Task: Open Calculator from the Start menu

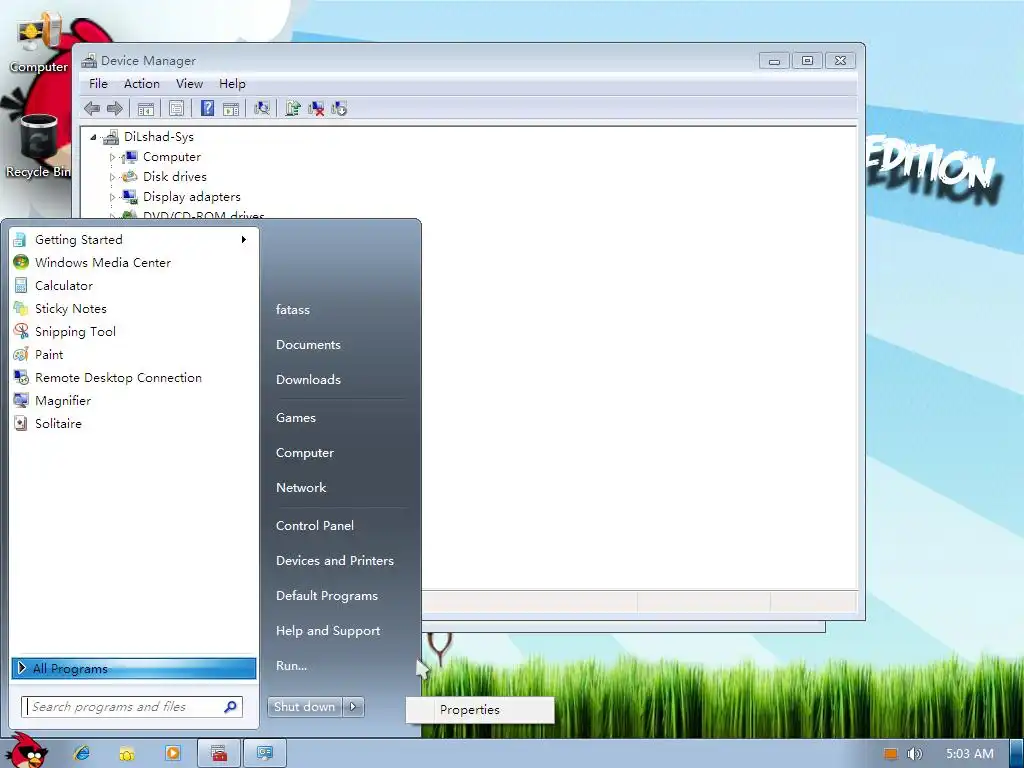Action: click(133, 285)
